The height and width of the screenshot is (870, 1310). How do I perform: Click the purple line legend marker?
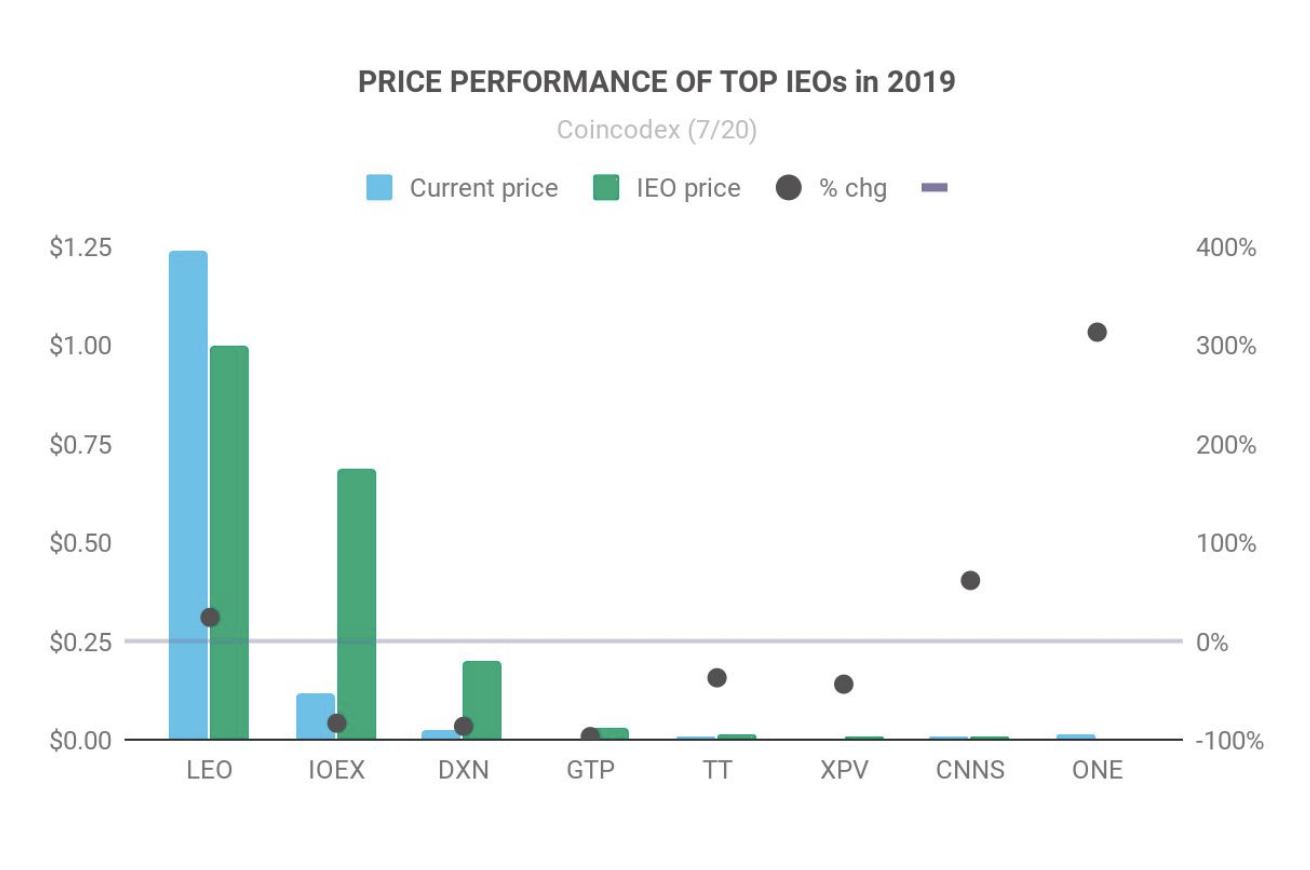click(x=934, y=188)
